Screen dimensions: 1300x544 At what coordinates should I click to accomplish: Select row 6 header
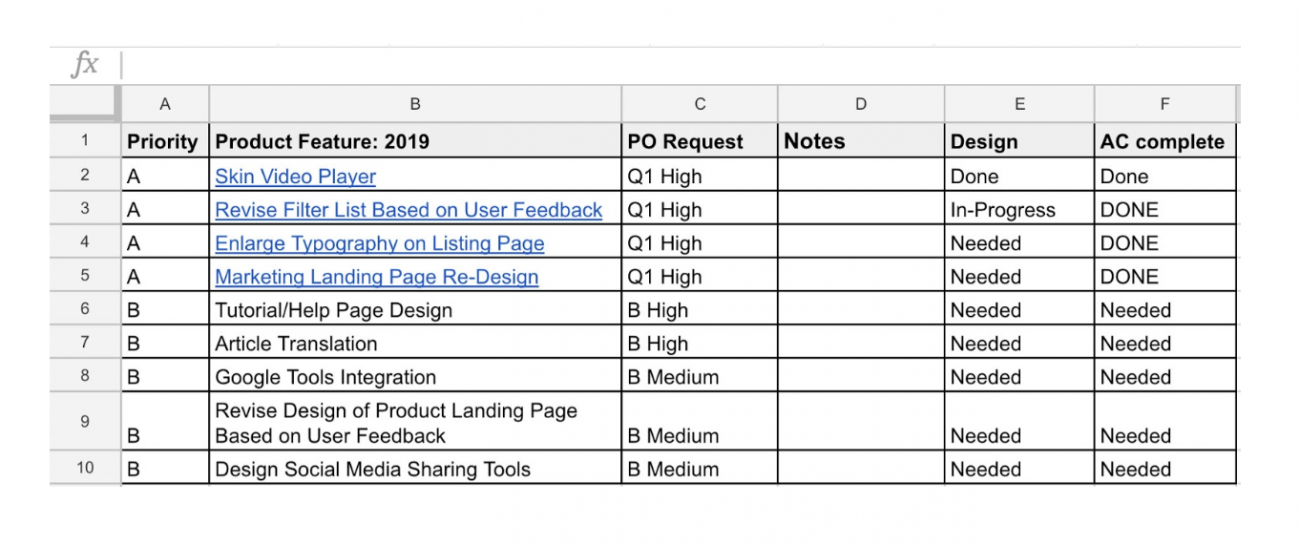(85, 309)
